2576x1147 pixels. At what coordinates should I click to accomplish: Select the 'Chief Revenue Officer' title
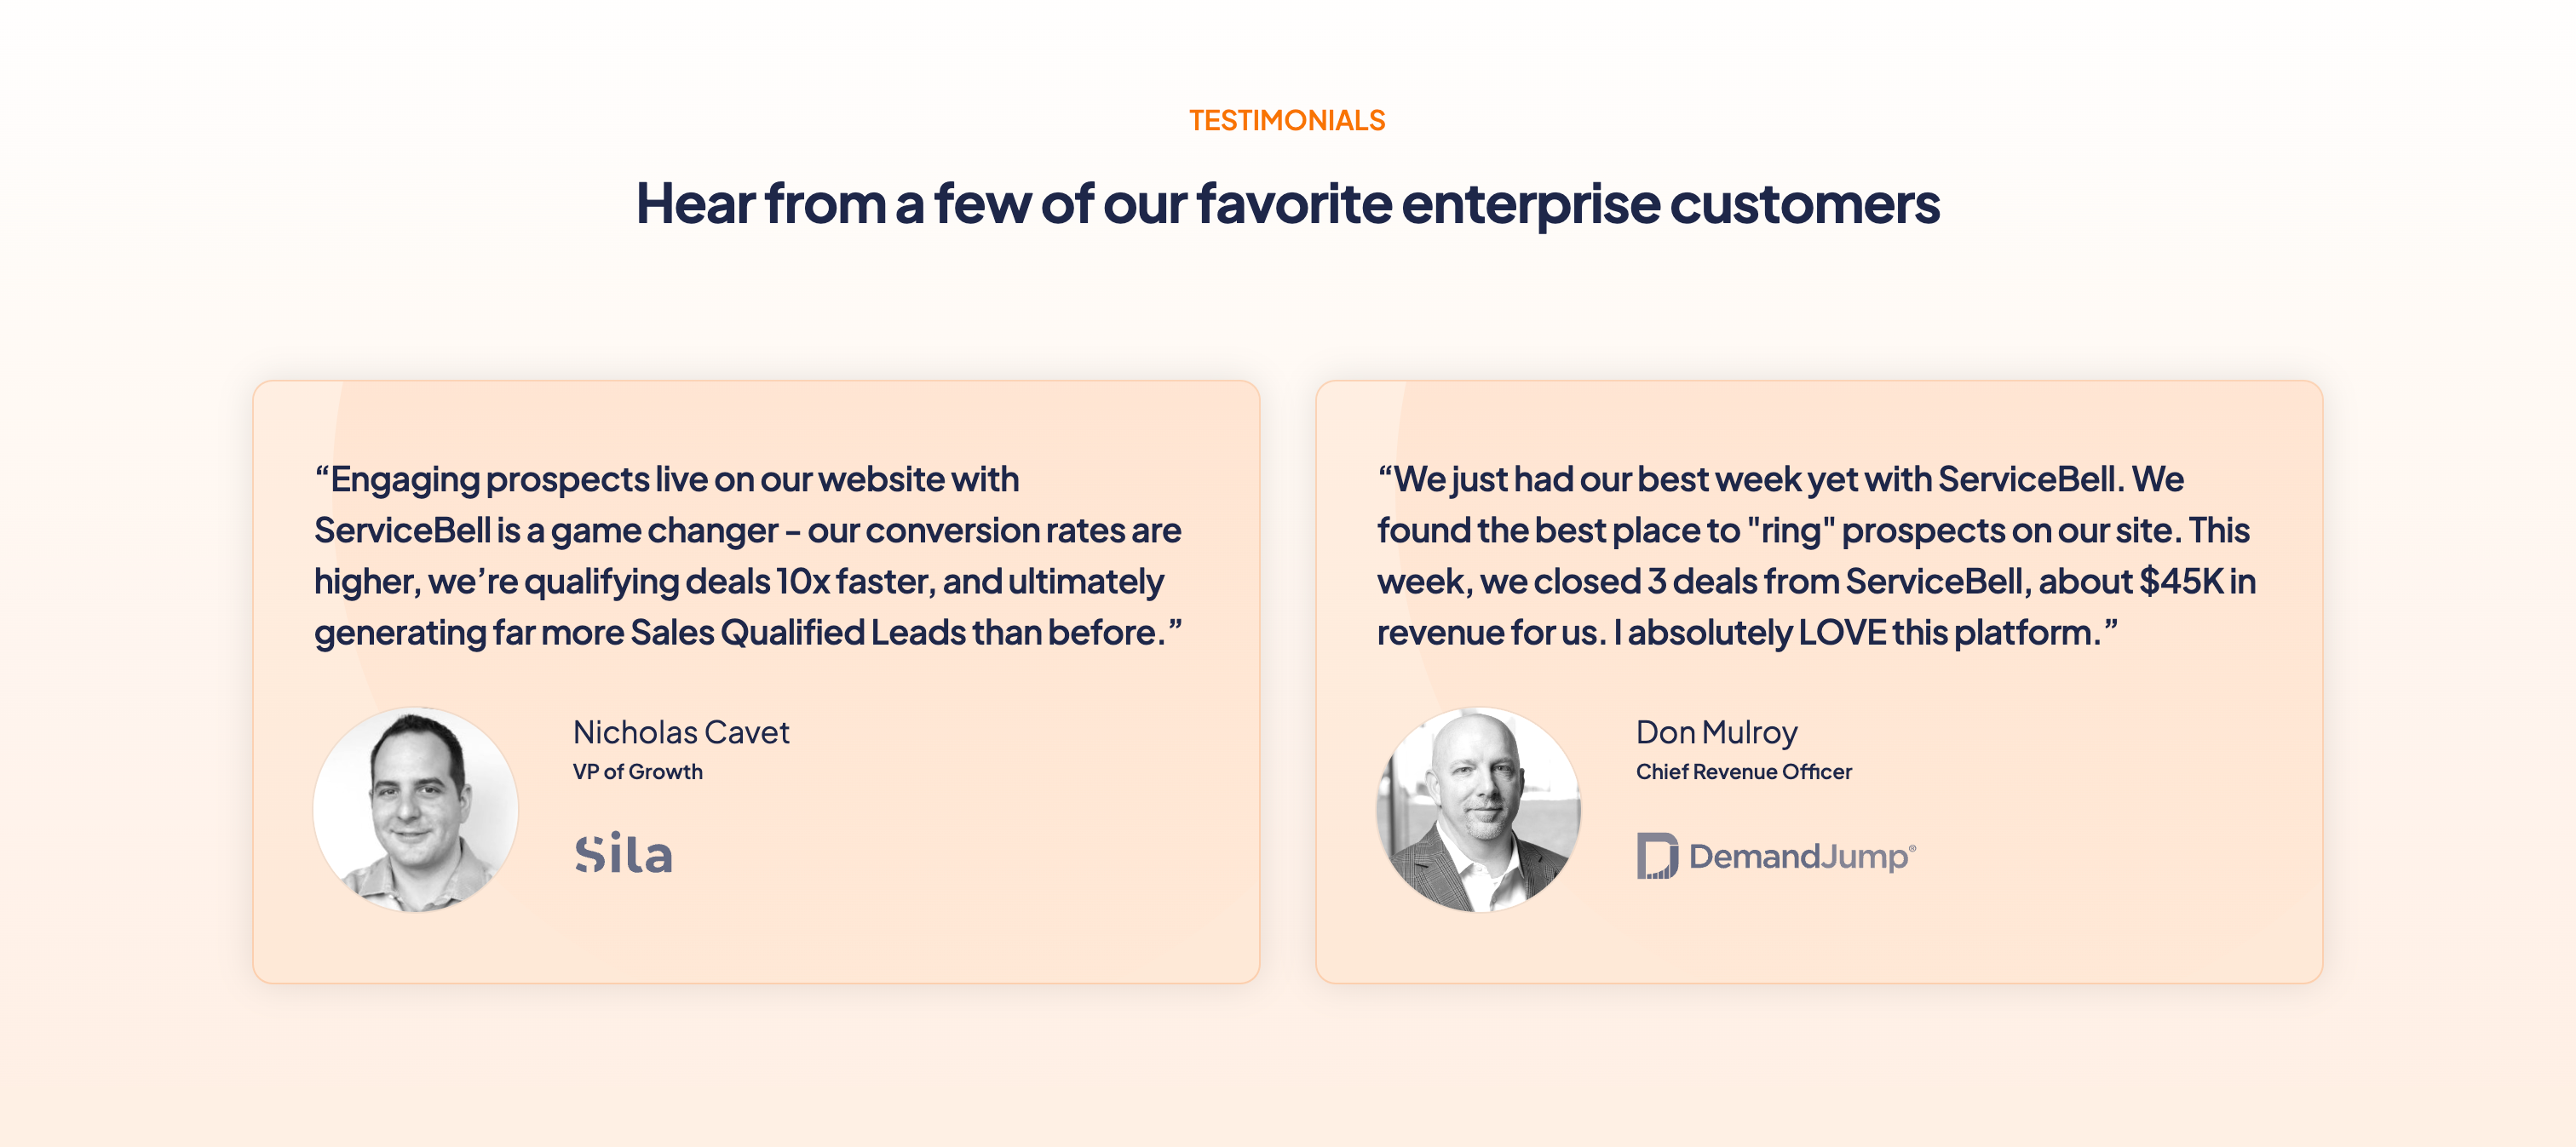(x=1743, y=772)
